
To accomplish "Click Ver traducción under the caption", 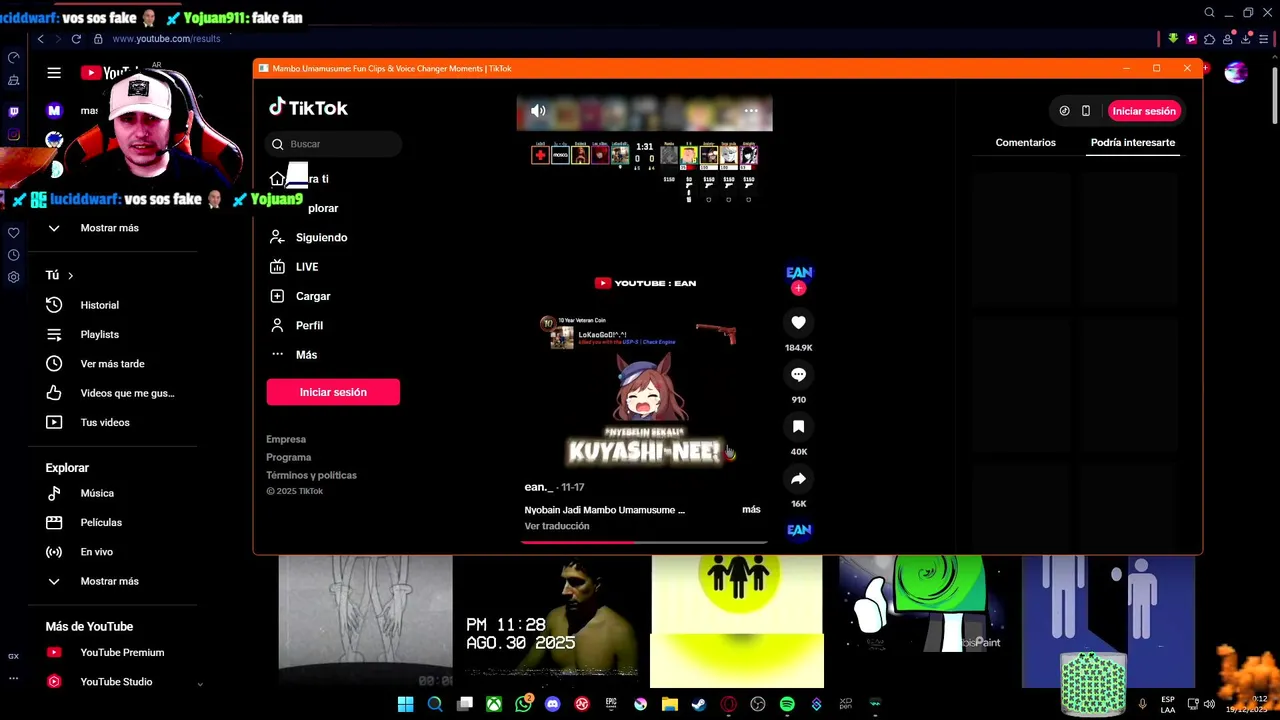I will coord(557,526).
